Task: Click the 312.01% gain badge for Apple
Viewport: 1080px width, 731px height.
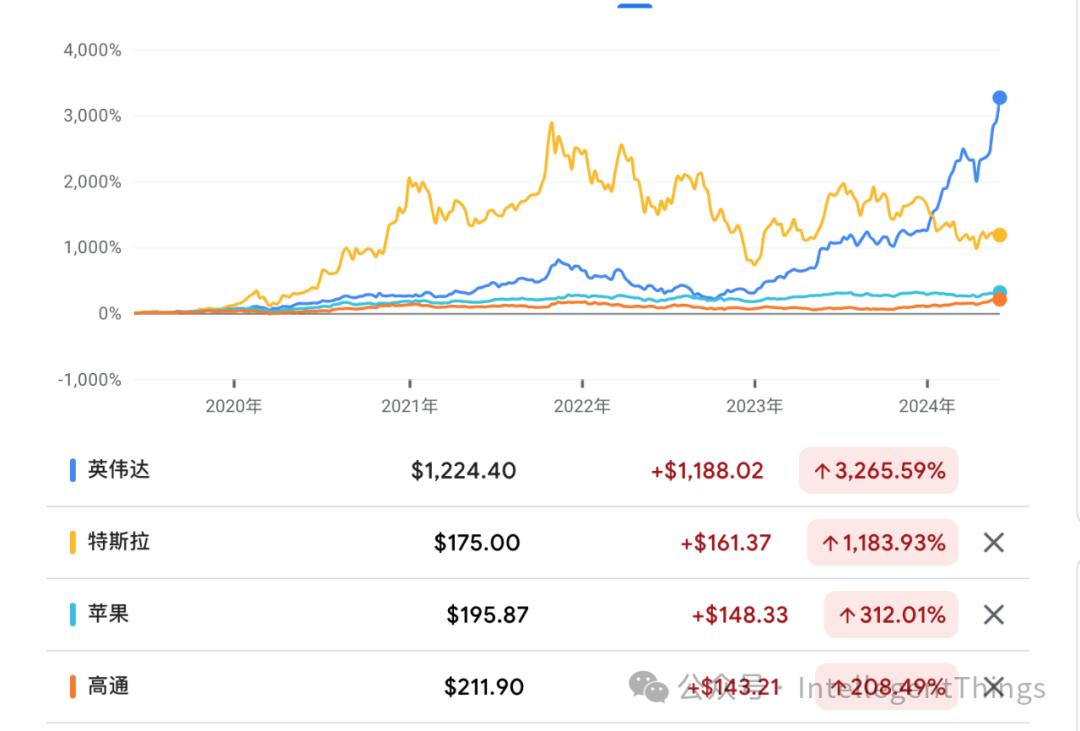Action: click(x=890, y=615)
